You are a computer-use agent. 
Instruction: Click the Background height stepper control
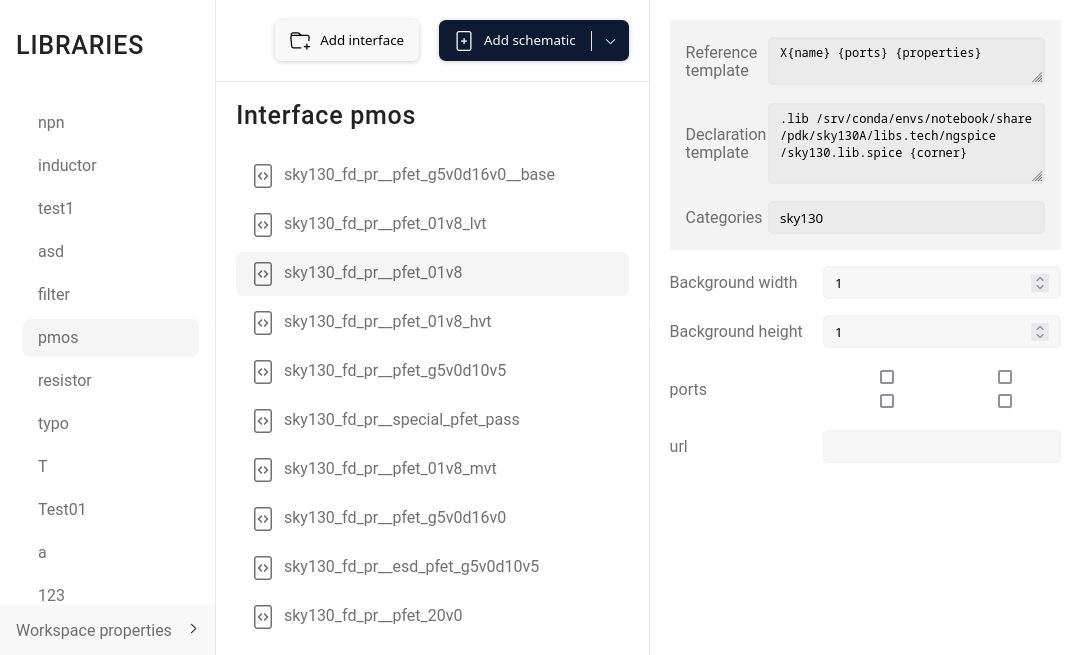(1040, 332)
